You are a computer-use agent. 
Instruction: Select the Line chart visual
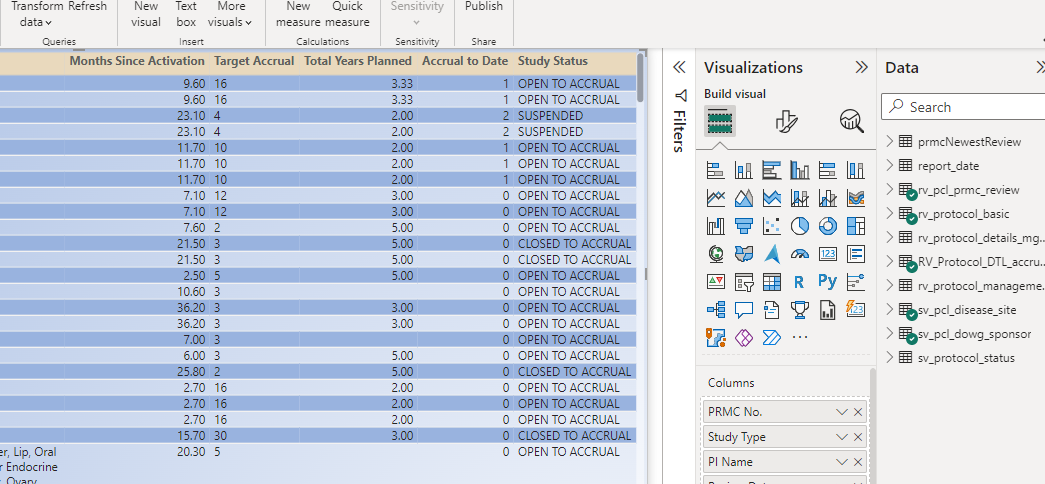tap(715, 198)
